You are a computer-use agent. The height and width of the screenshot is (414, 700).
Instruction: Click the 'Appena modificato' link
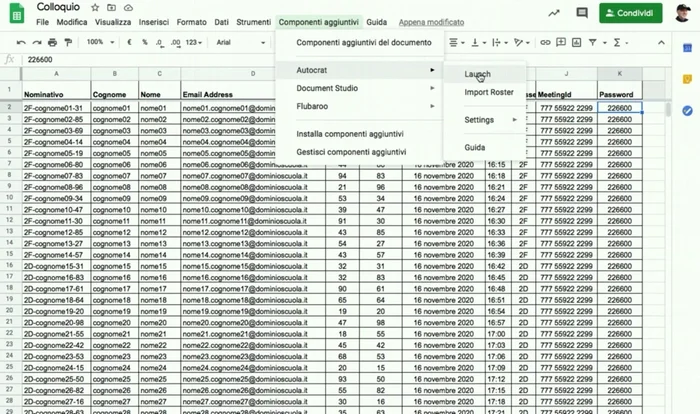click(430, 22)
